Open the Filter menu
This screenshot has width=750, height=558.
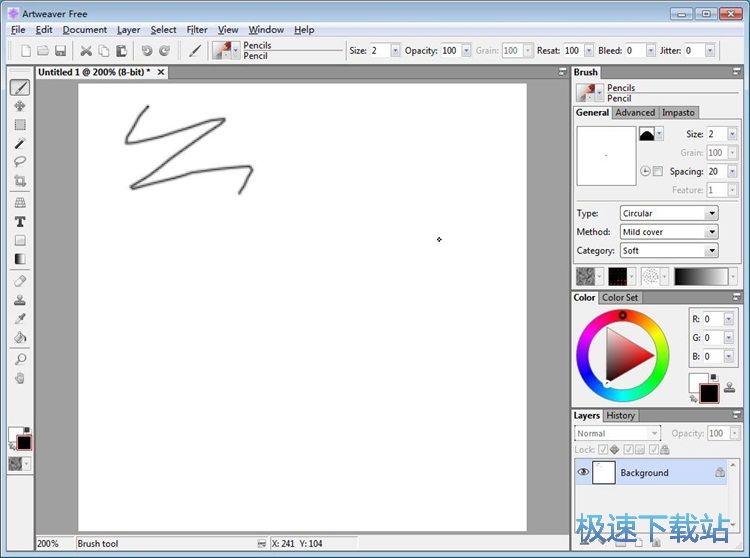coord(197,30)
